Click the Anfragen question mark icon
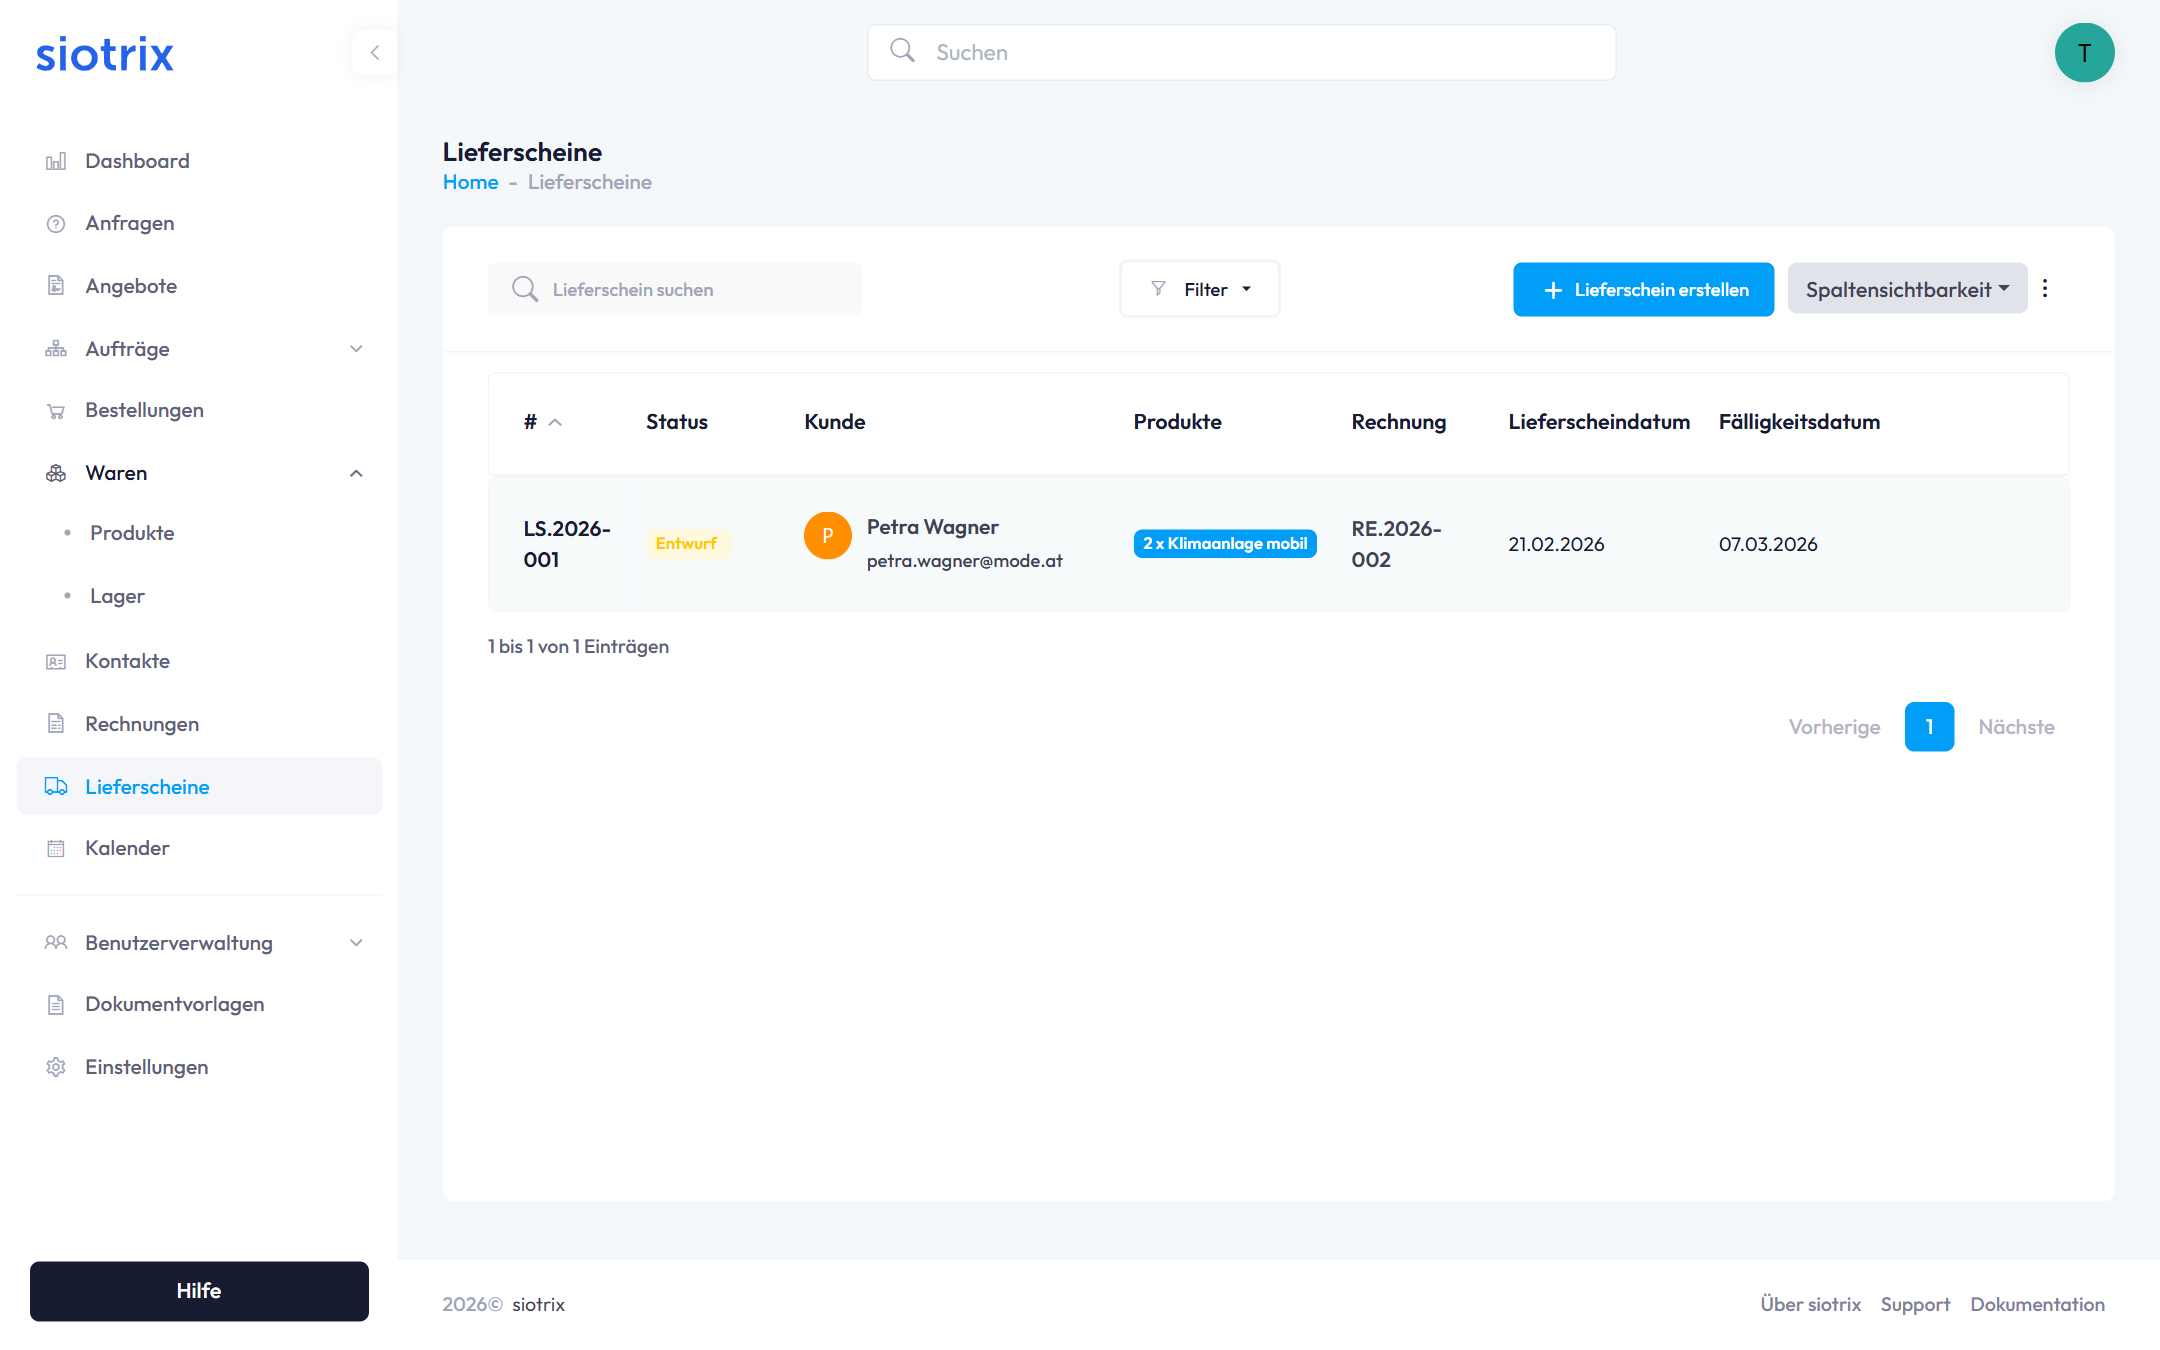This screenshot has width=2160, height=1350. 56,224
